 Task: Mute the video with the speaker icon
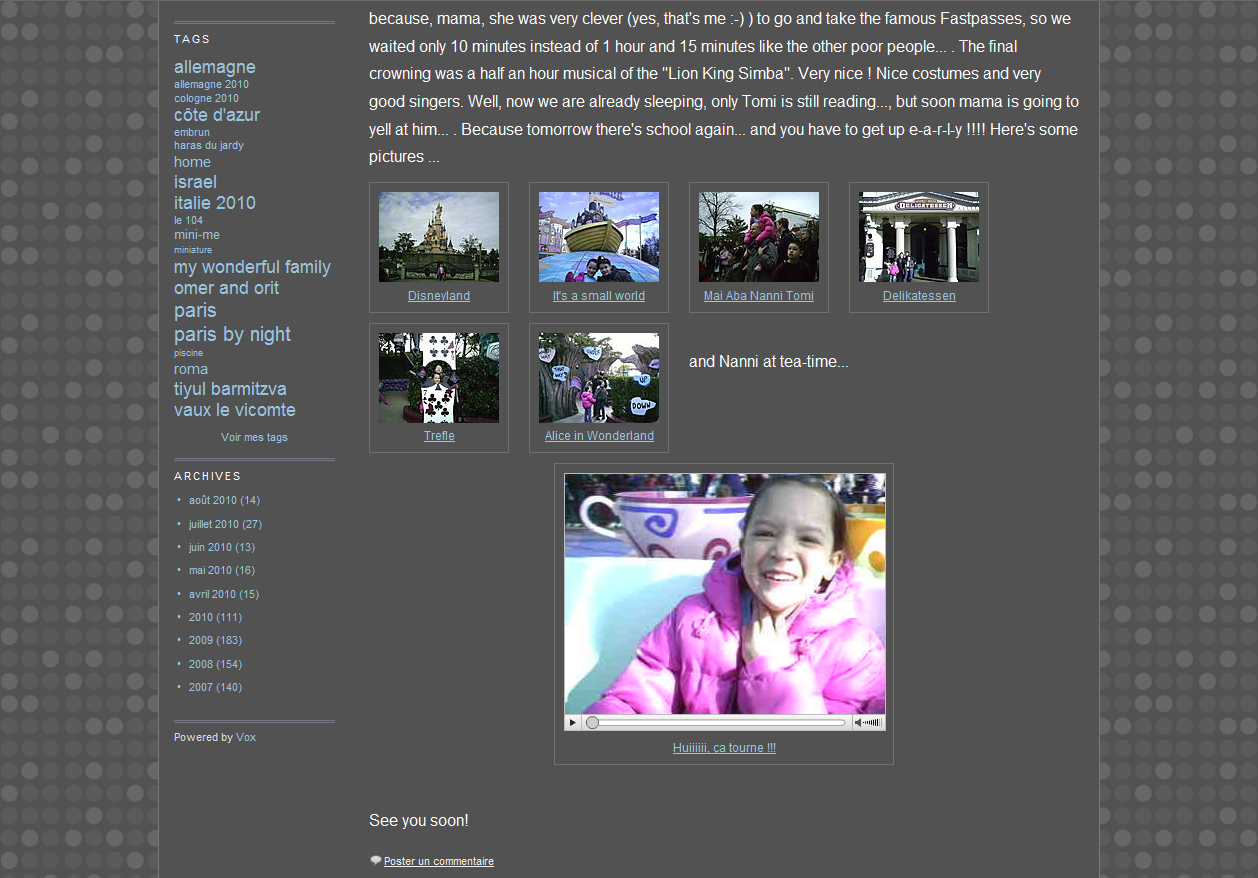point(860,722)
